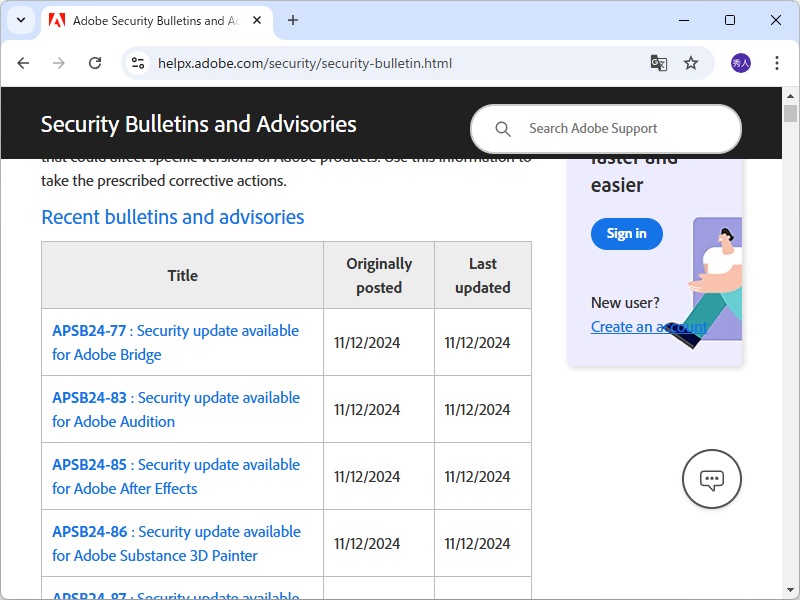Open the Create an account link
The width and height of the screenshot is (800, 600).
click(x=648, y=326)
